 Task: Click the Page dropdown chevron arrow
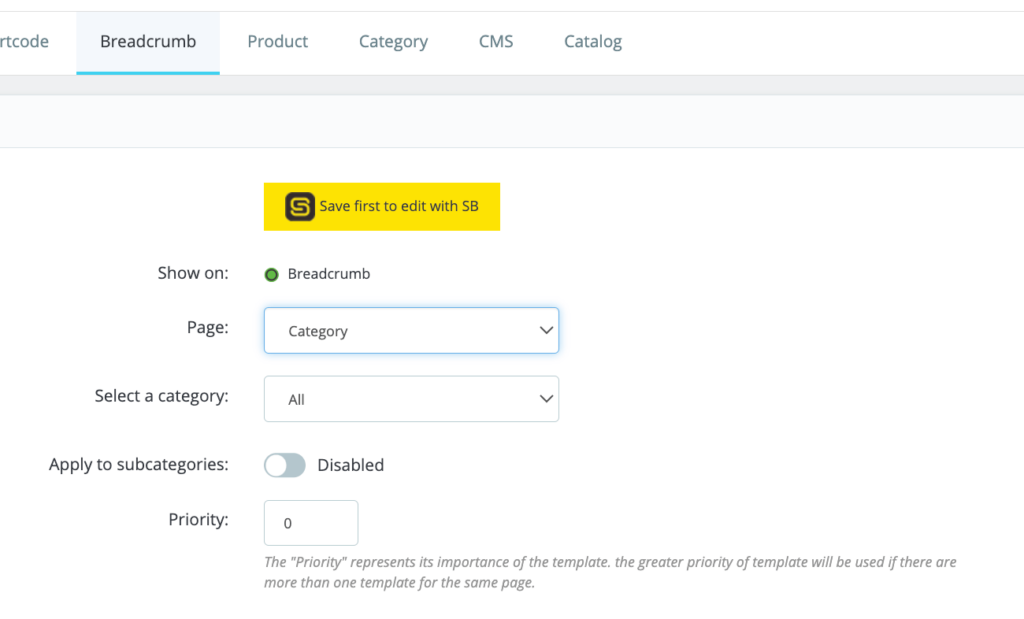546,331
